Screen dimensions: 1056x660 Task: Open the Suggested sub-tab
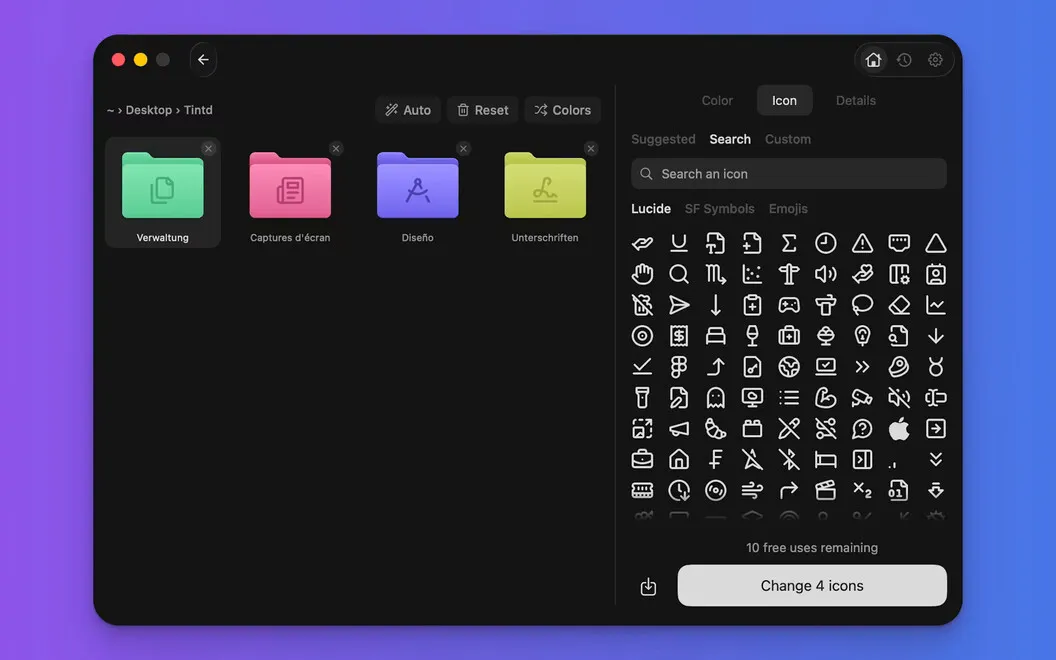[663, 139]
